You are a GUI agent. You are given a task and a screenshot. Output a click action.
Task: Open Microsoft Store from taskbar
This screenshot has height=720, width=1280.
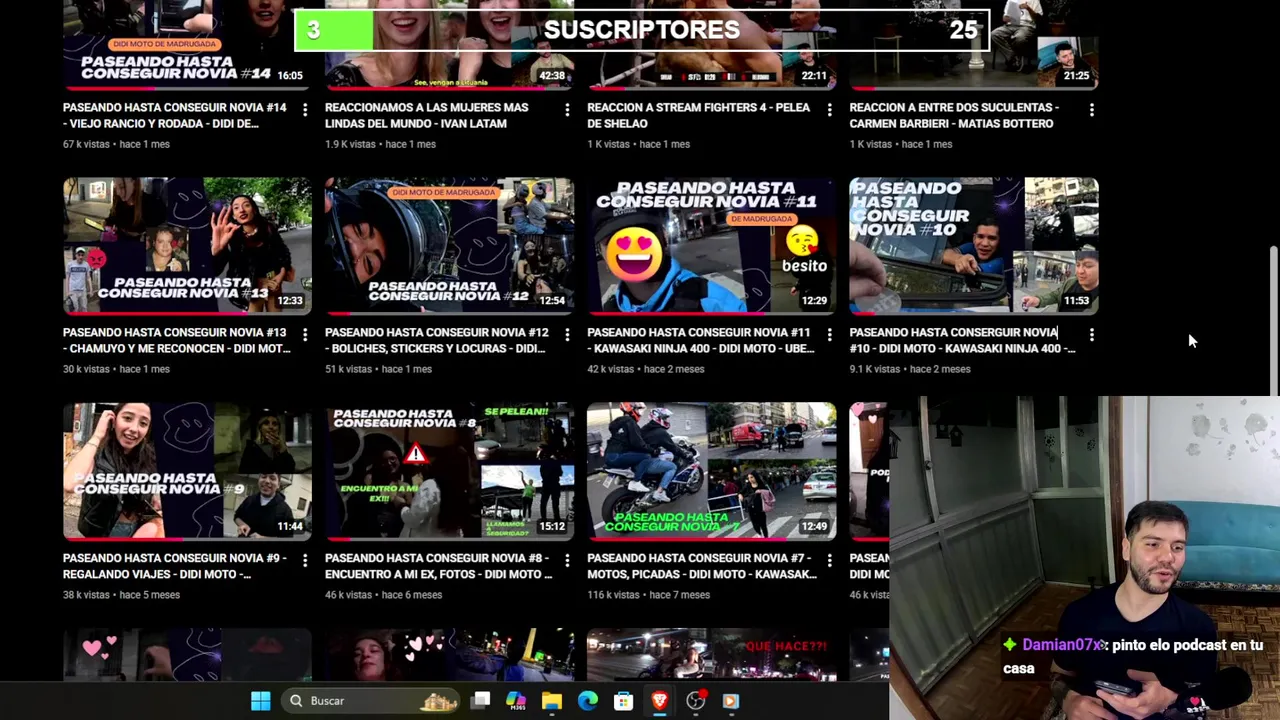tap(623, 701)
